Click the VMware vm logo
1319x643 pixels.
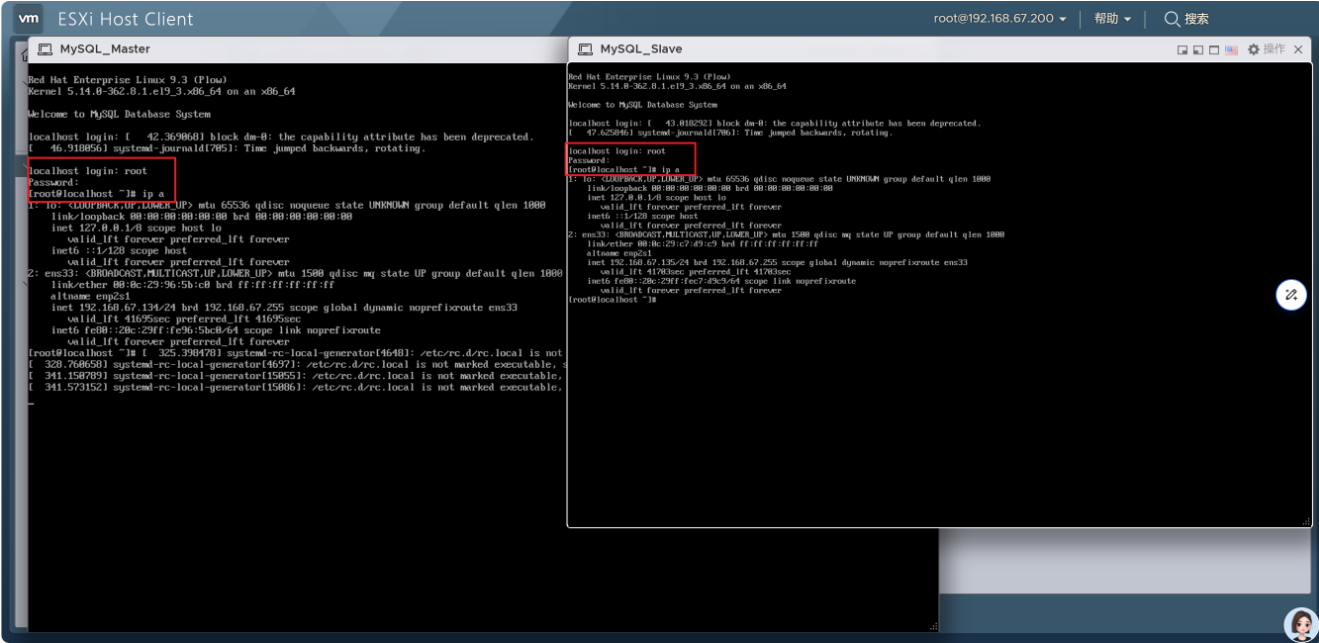coord(29,18)
